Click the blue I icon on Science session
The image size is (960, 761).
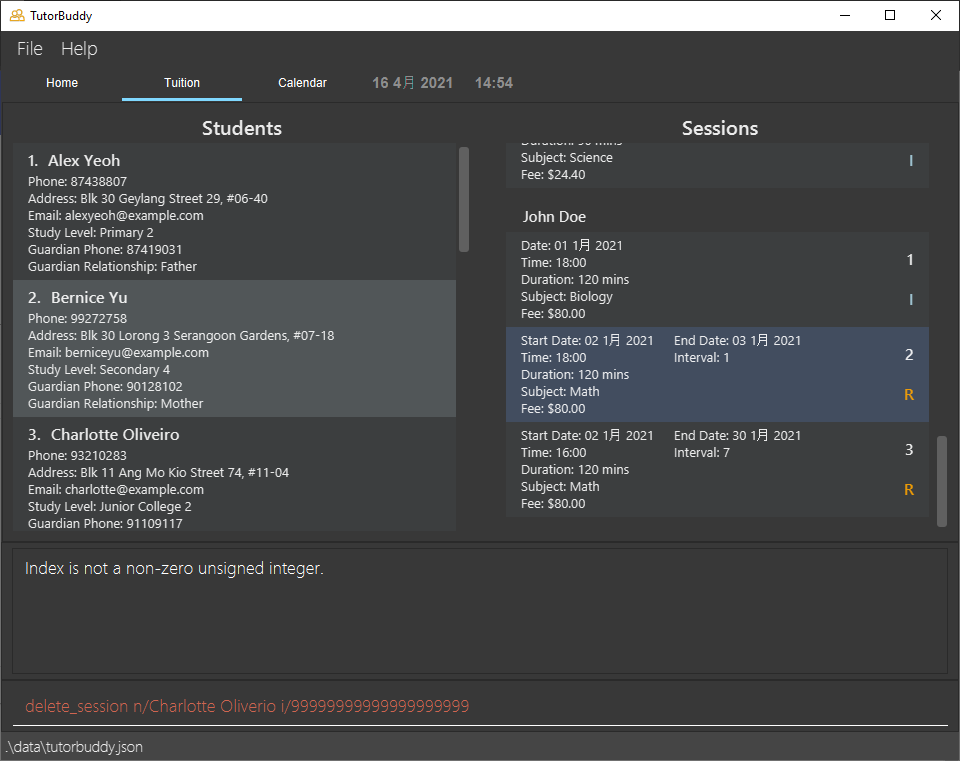click(911, 160)
